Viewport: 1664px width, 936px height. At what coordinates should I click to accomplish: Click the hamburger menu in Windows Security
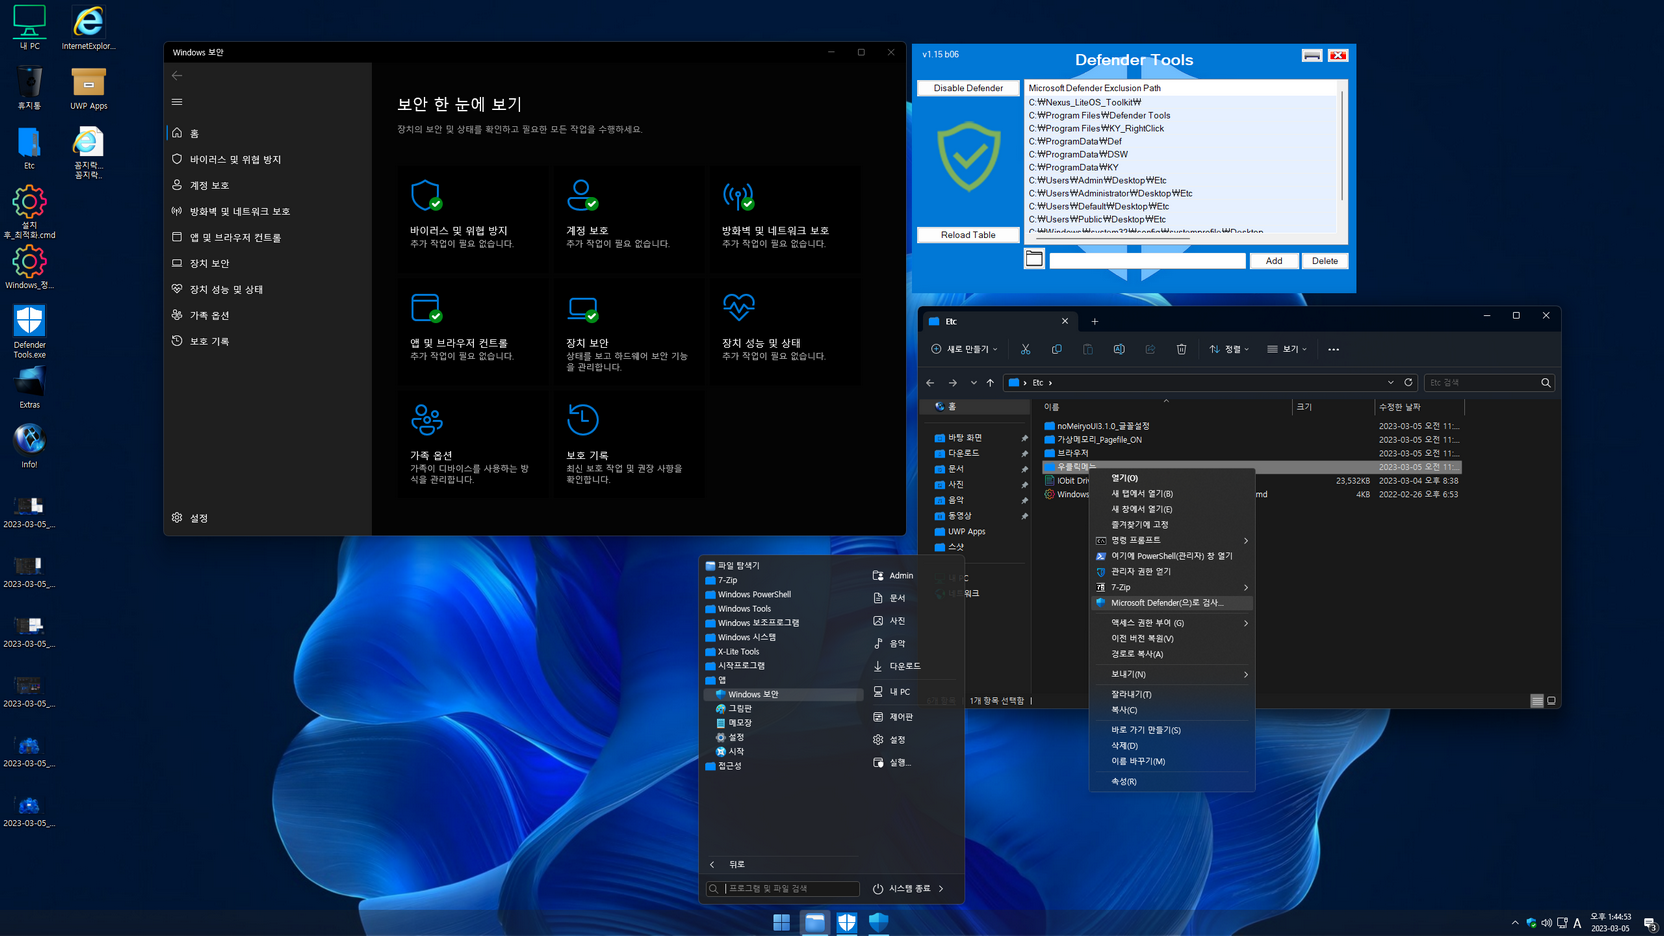[177, 102]
